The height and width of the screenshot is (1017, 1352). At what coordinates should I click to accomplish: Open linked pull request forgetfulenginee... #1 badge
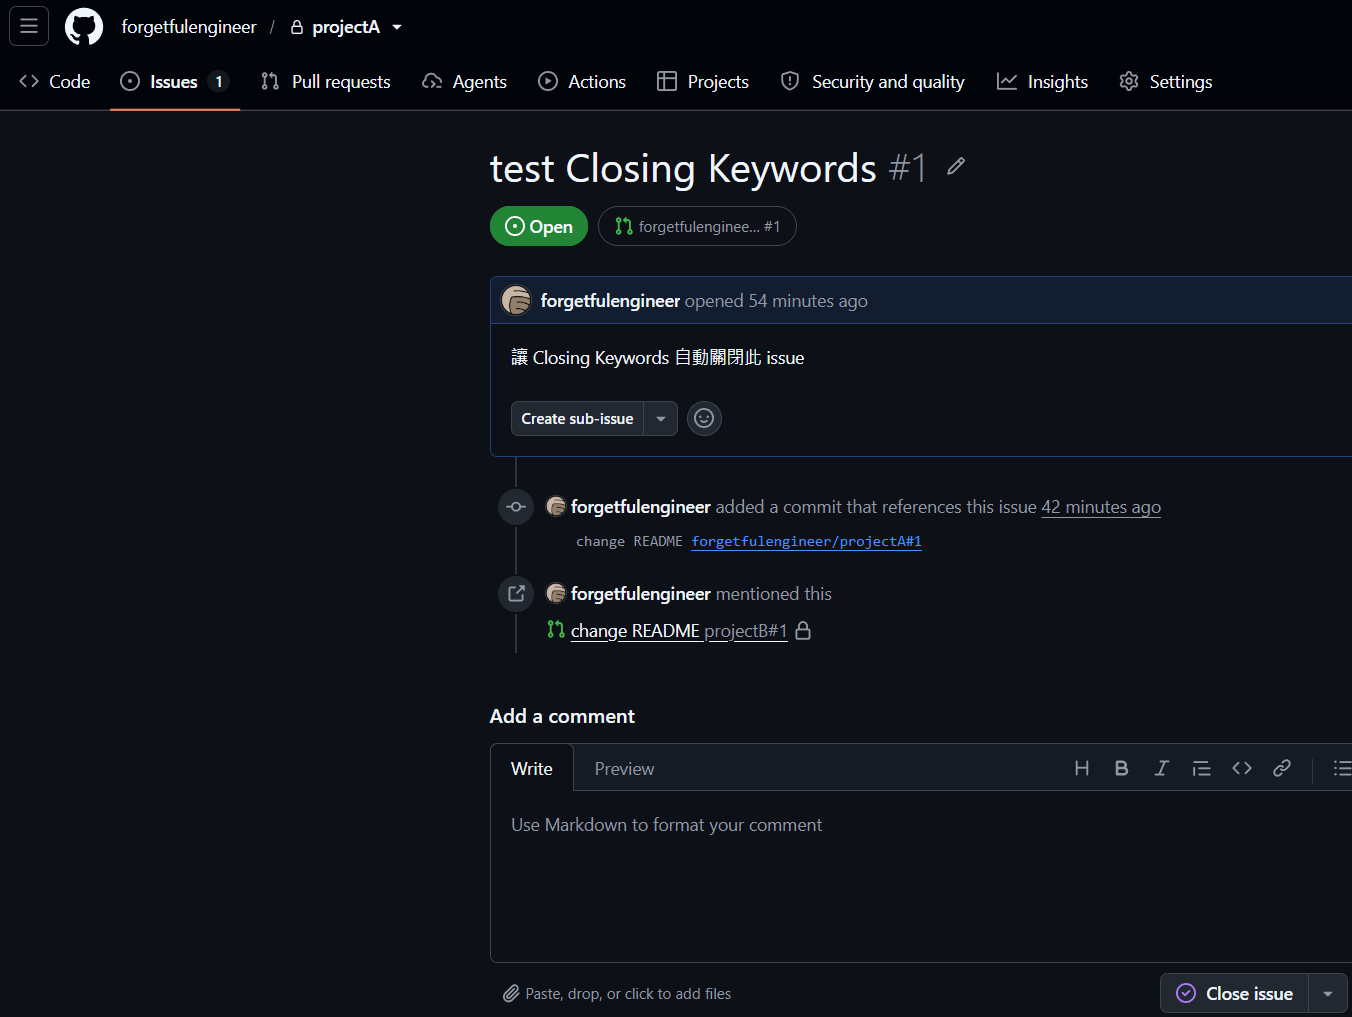click(697, 226)
